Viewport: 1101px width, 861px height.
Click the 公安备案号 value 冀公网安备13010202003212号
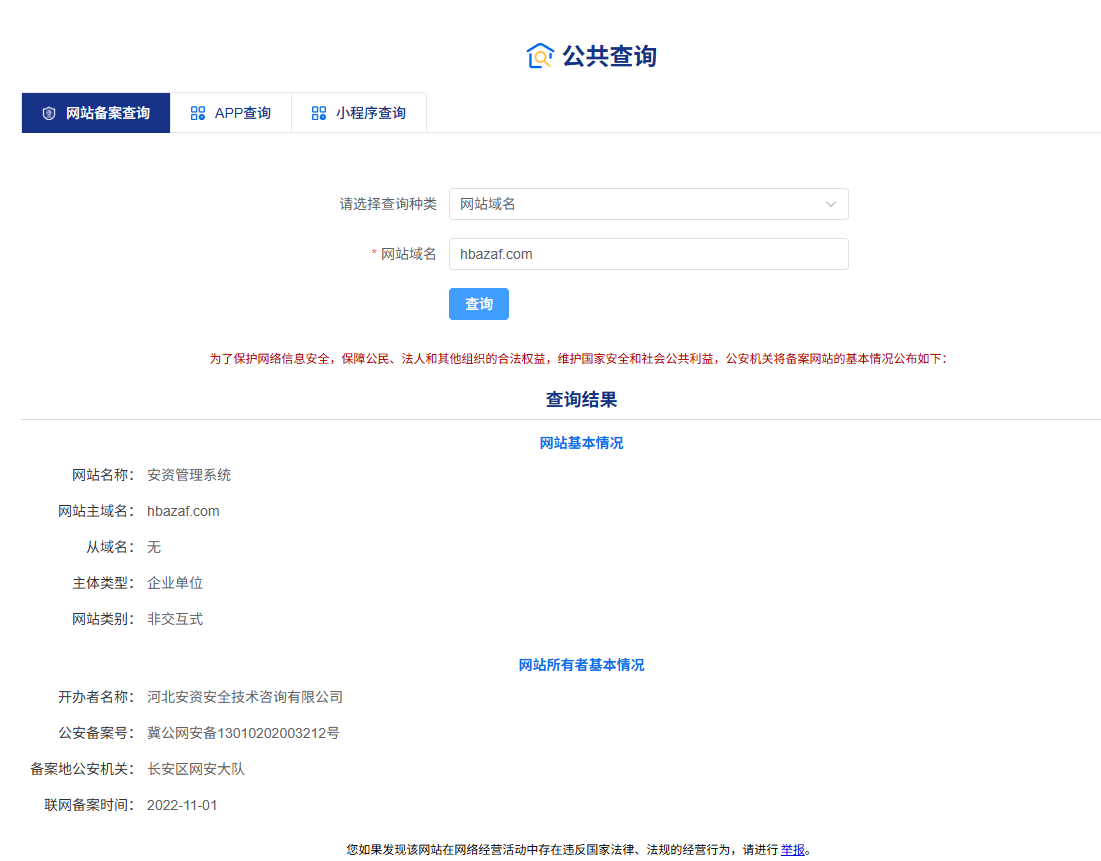point(243,733)
